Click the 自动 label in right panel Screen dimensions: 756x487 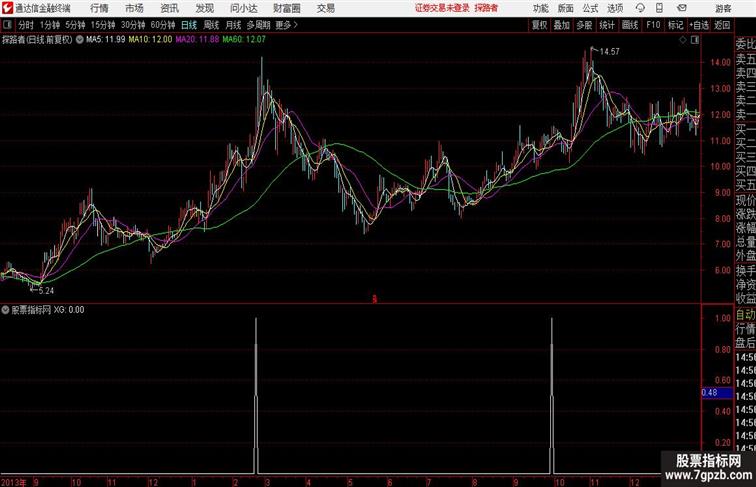point(745,315)
